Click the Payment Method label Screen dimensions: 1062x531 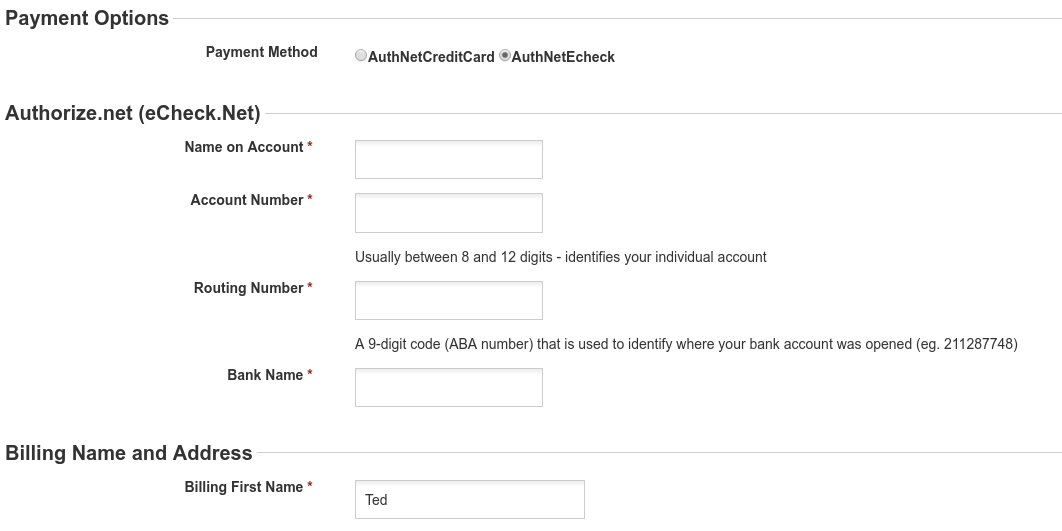261,52
